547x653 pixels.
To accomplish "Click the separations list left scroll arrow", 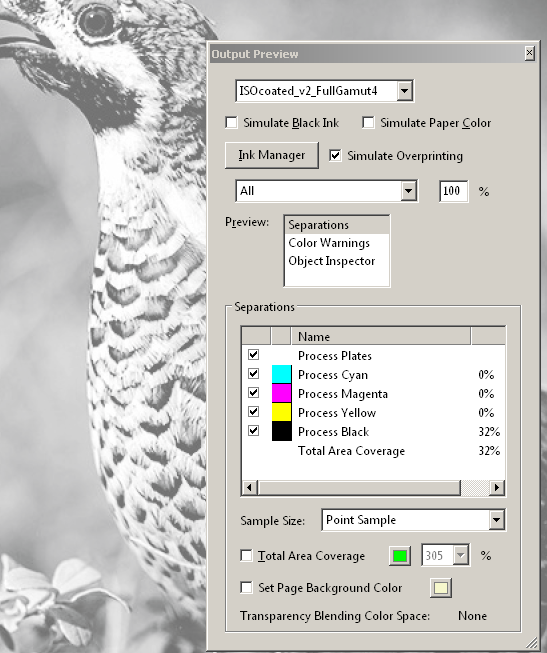I will coord(250,487).
